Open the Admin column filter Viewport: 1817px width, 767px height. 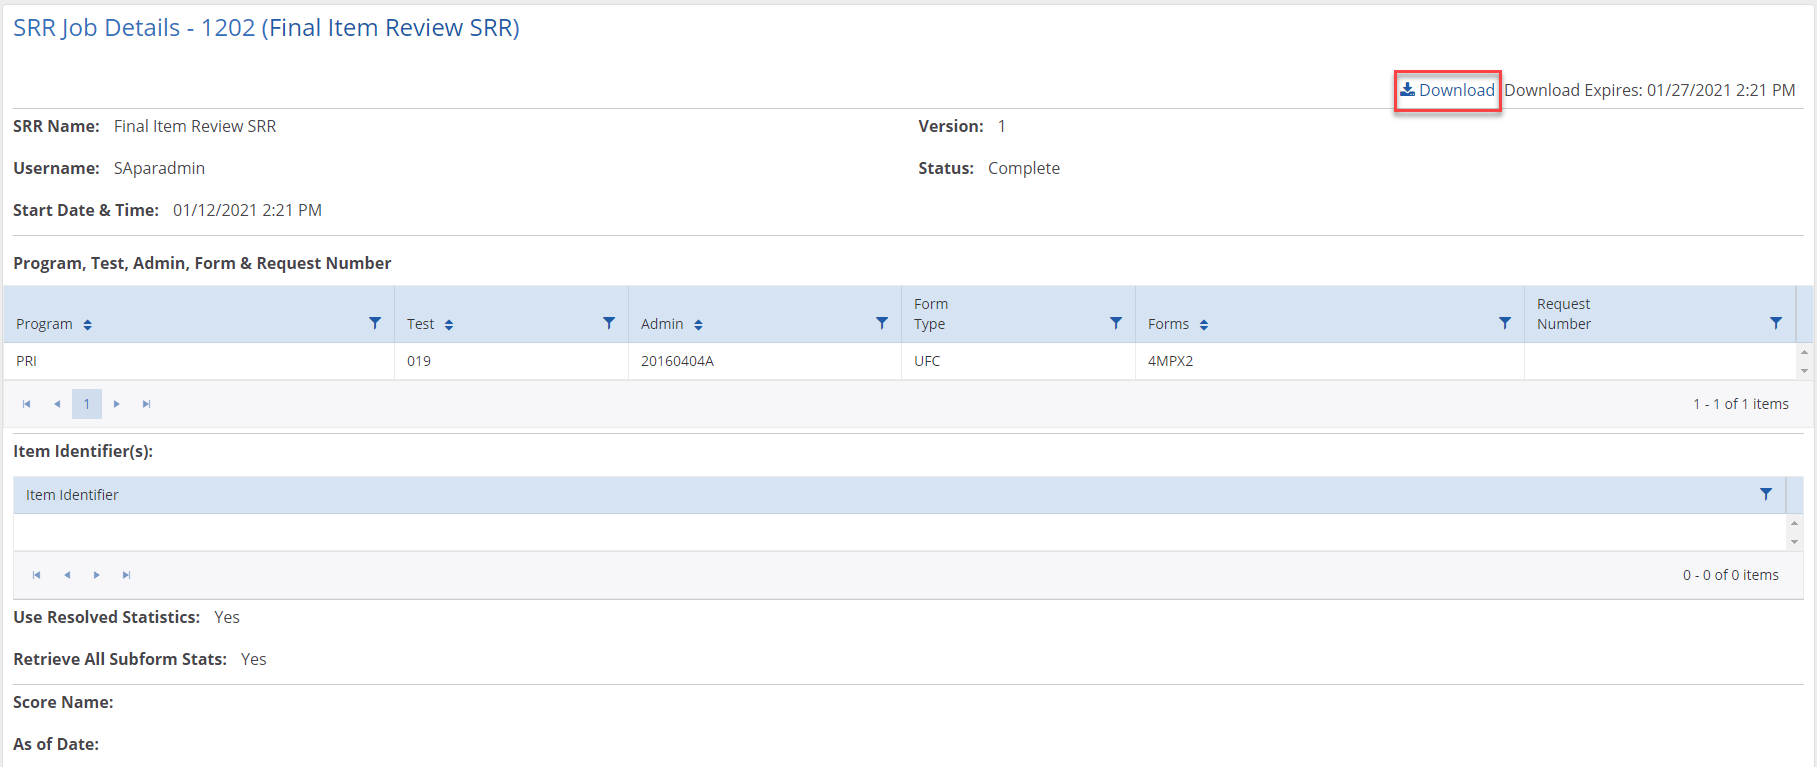click(882, 323)
